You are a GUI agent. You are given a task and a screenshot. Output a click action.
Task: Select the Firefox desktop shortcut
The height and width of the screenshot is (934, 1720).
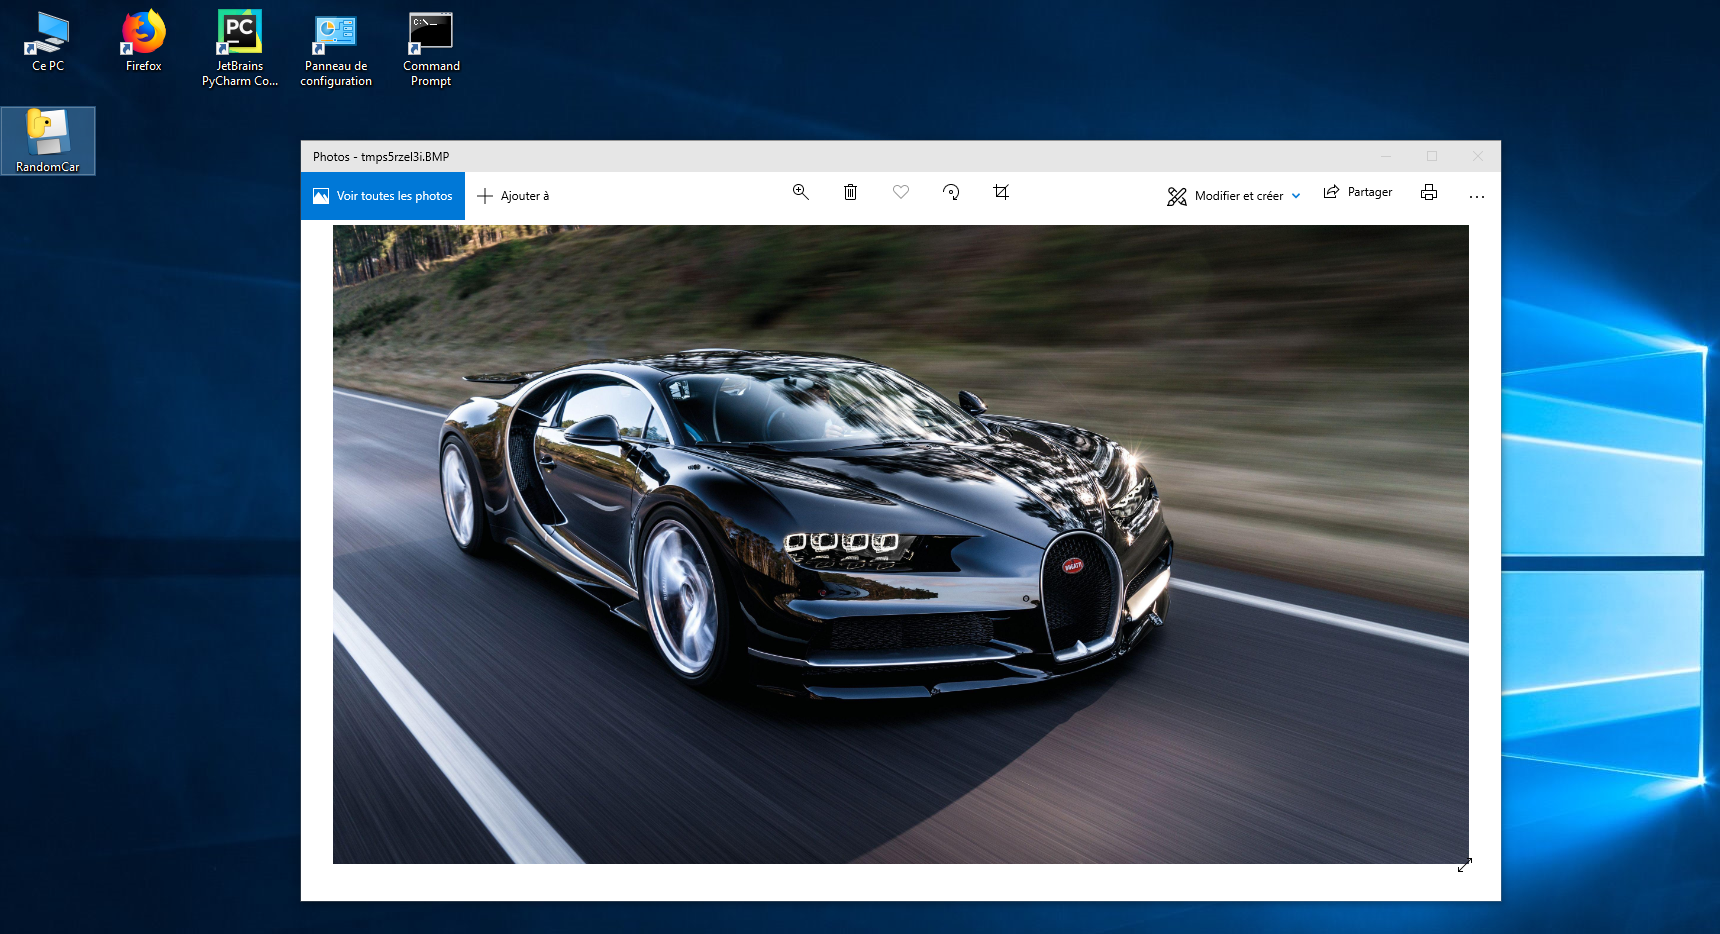coord(144,42)
